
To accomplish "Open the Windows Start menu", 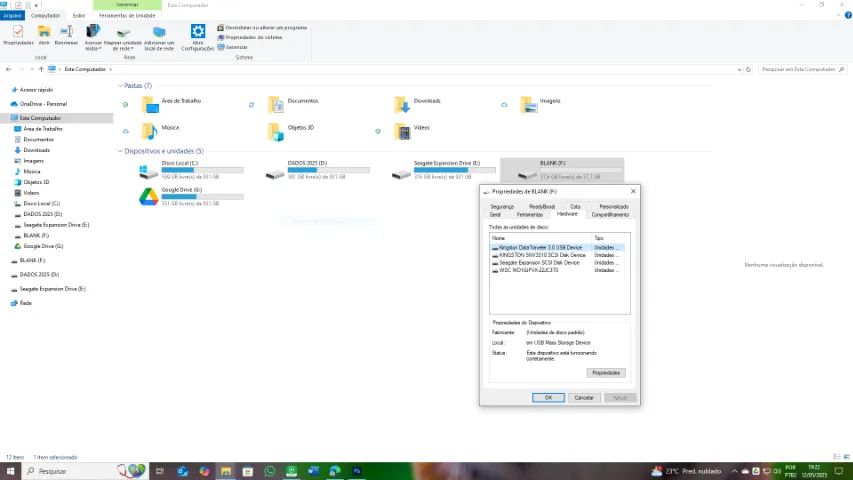I will [10, 471].
